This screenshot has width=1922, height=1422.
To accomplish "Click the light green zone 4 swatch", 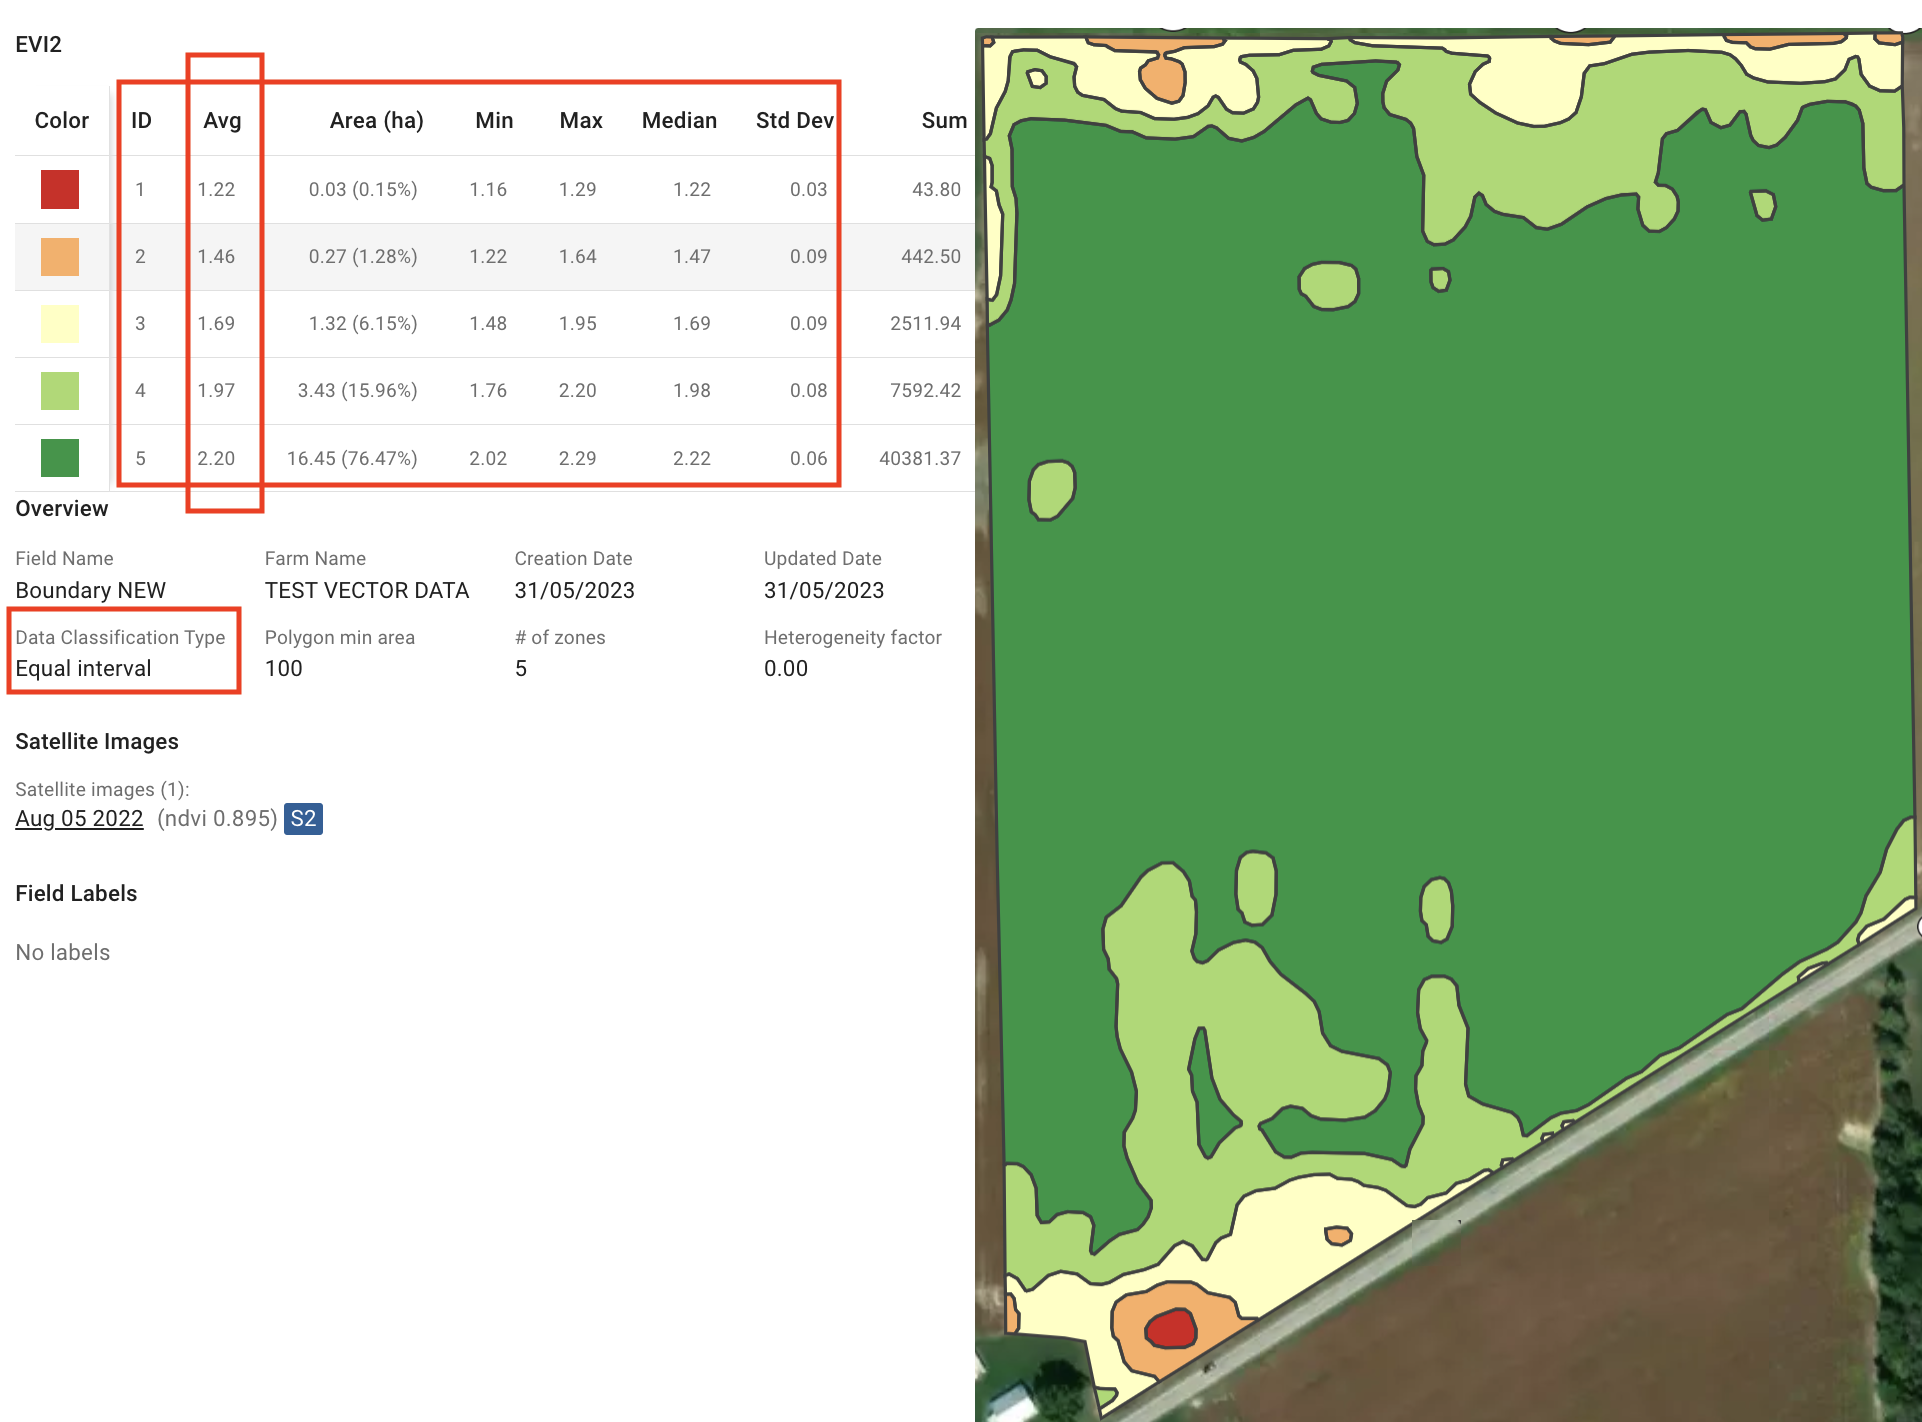I will pyautogui.click(x=60, y=391).
